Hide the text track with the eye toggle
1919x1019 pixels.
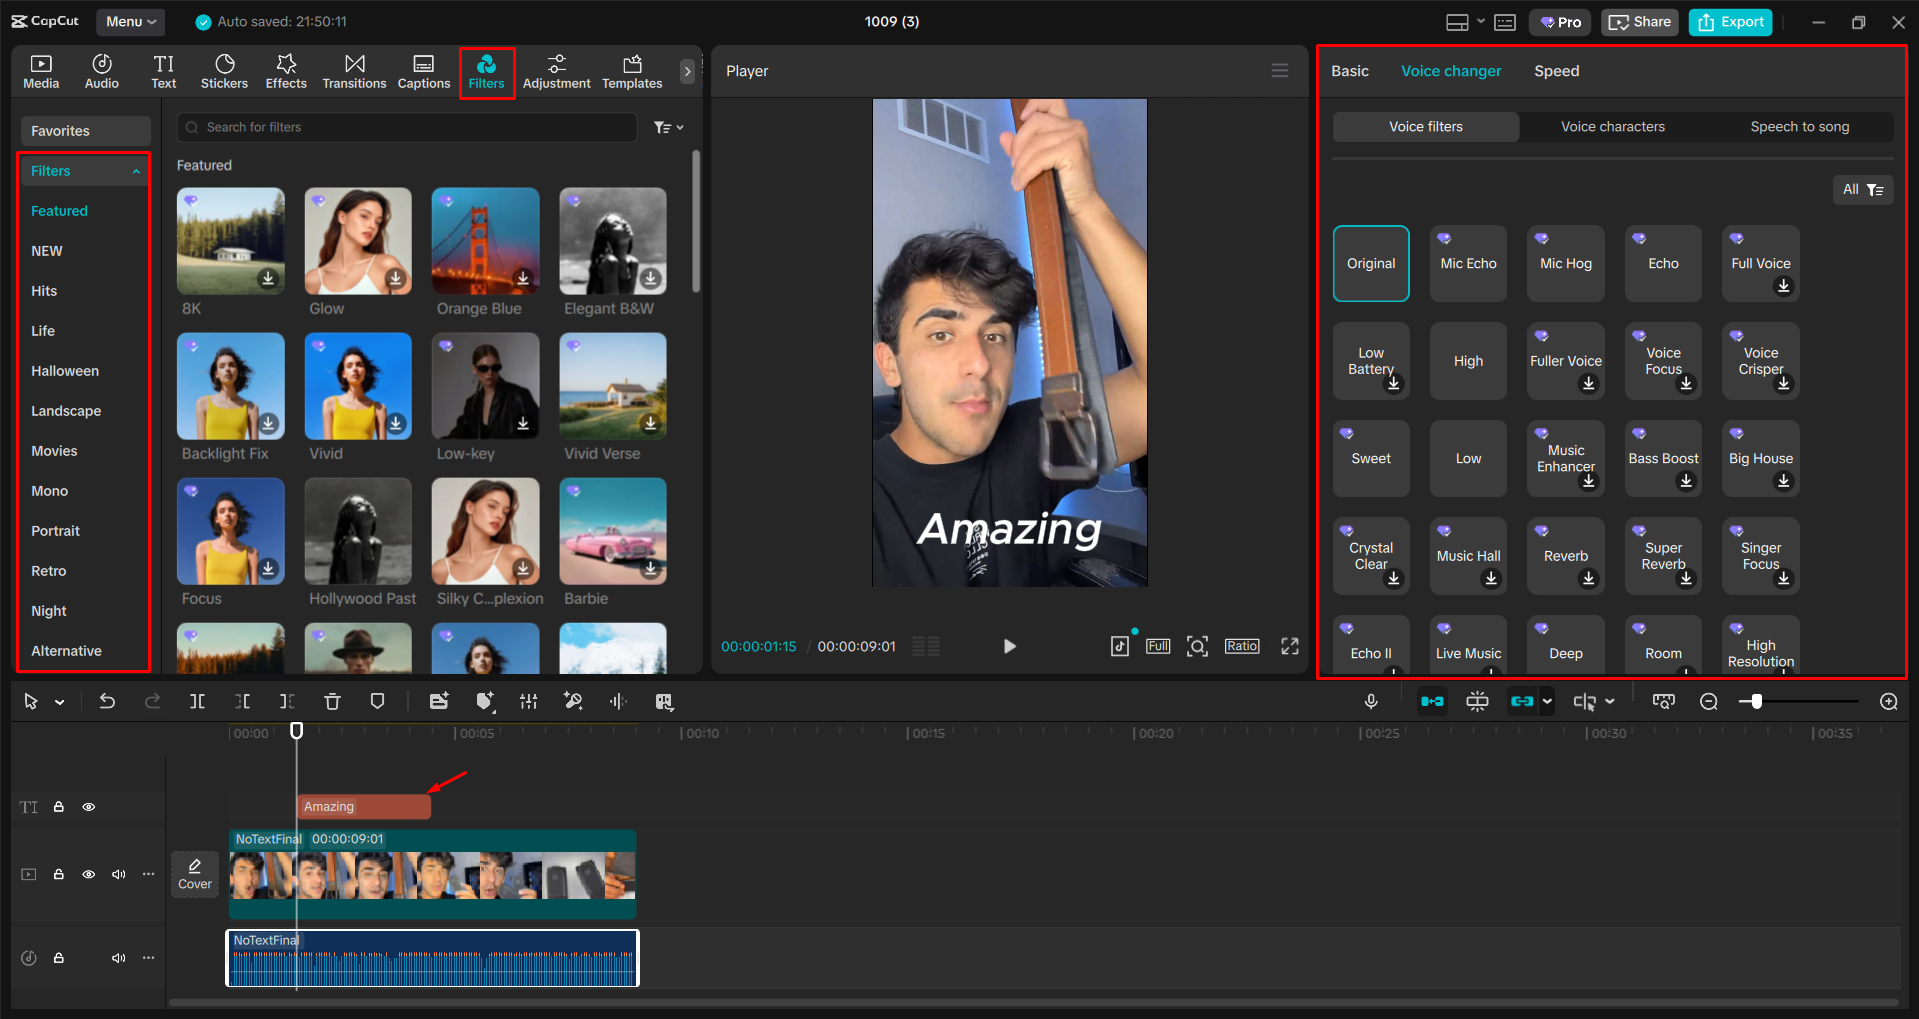88,806
